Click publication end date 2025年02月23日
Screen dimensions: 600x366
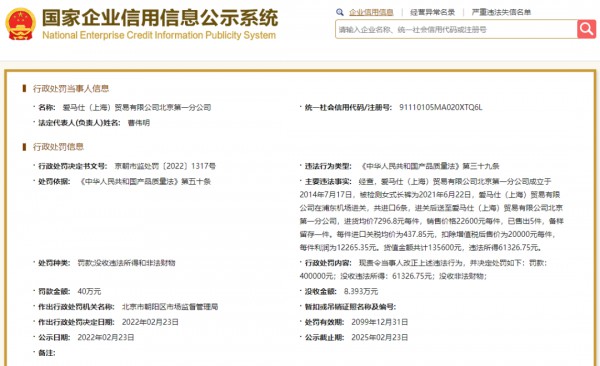tap(380, 337)
